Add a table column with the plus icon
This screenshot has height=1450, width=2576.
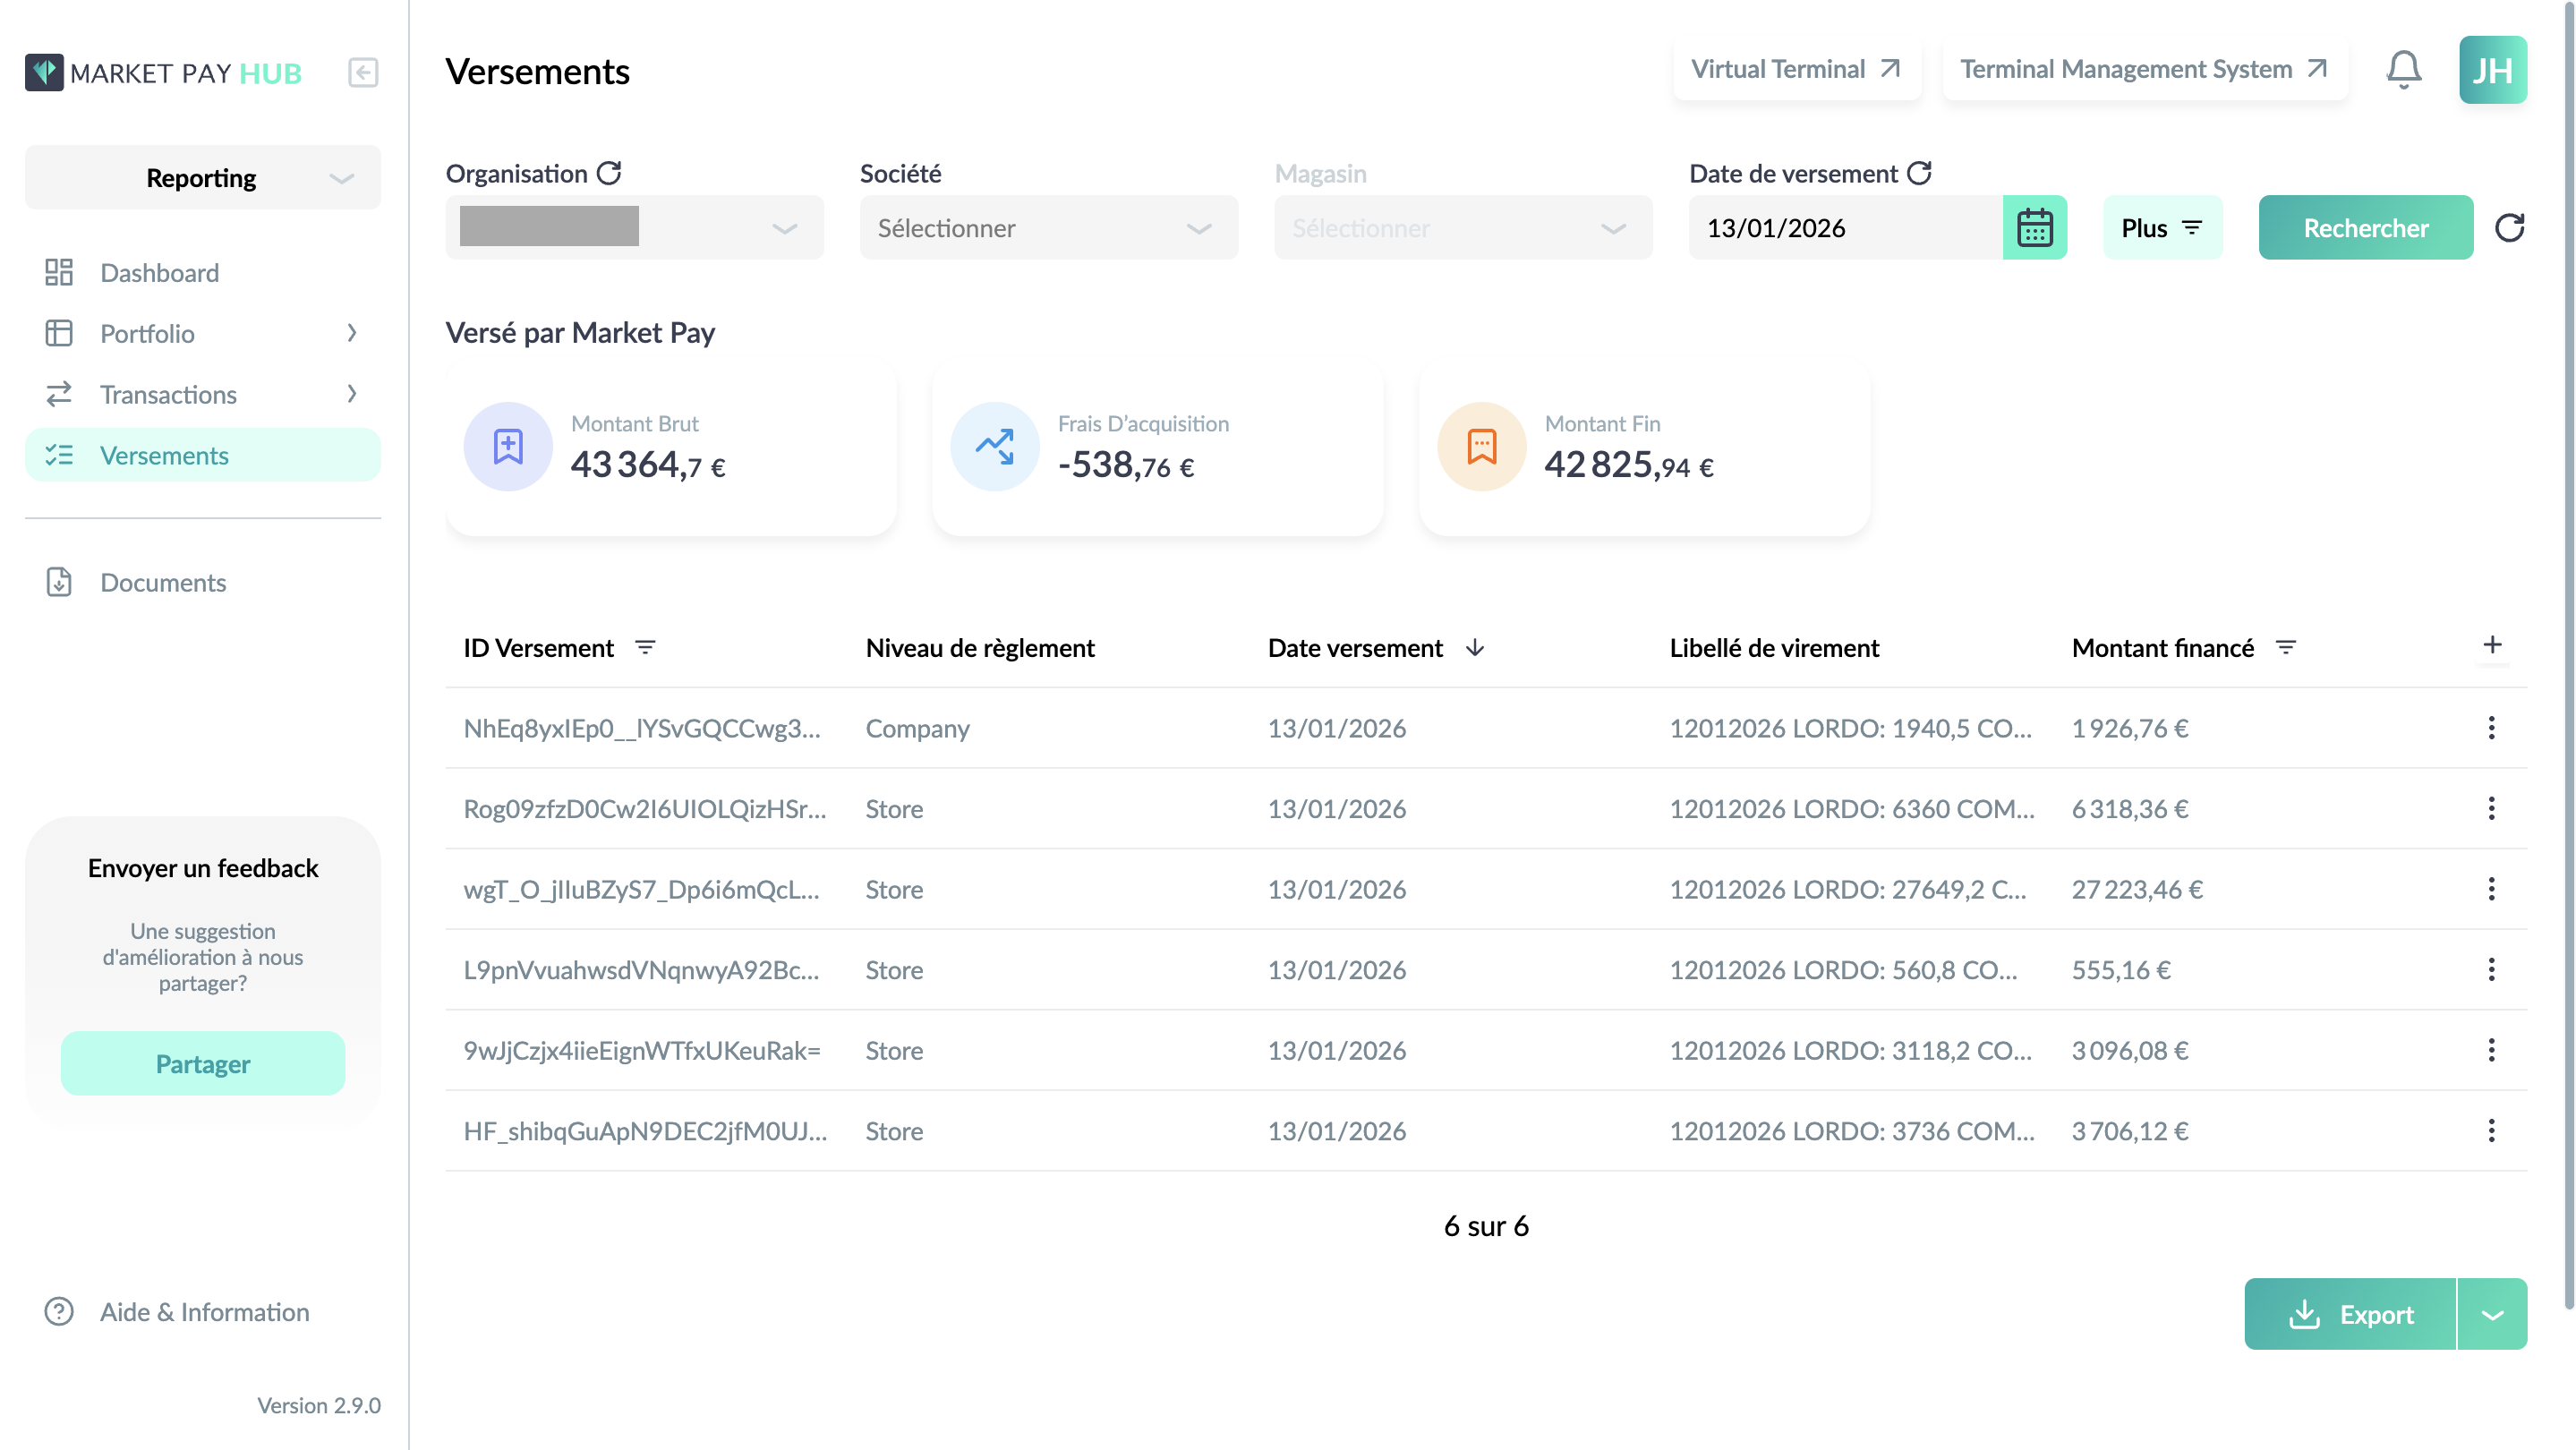(2492, 645)
